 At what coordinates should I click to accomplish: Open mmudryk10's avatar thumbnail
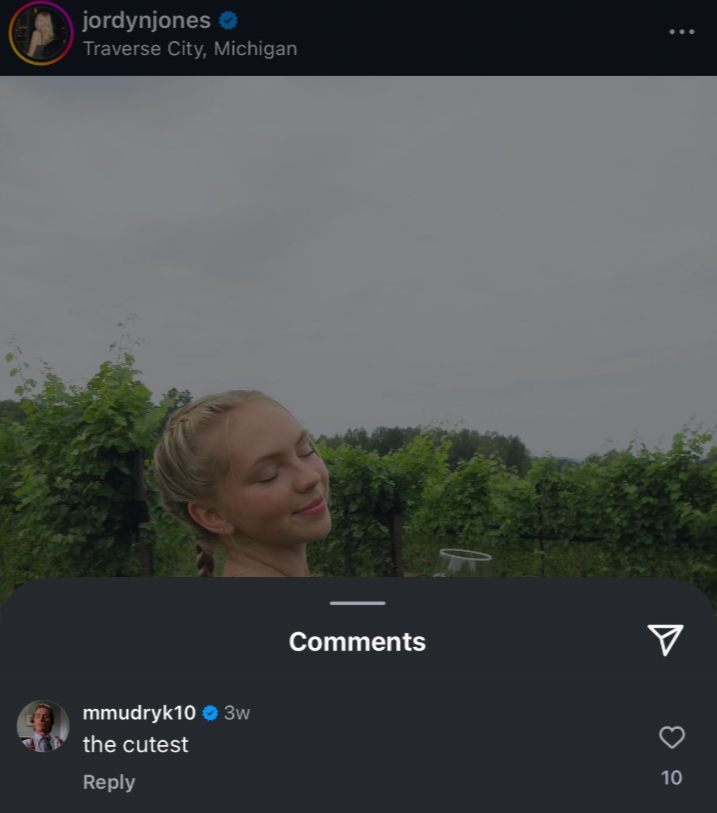click(x=43, y=726)
